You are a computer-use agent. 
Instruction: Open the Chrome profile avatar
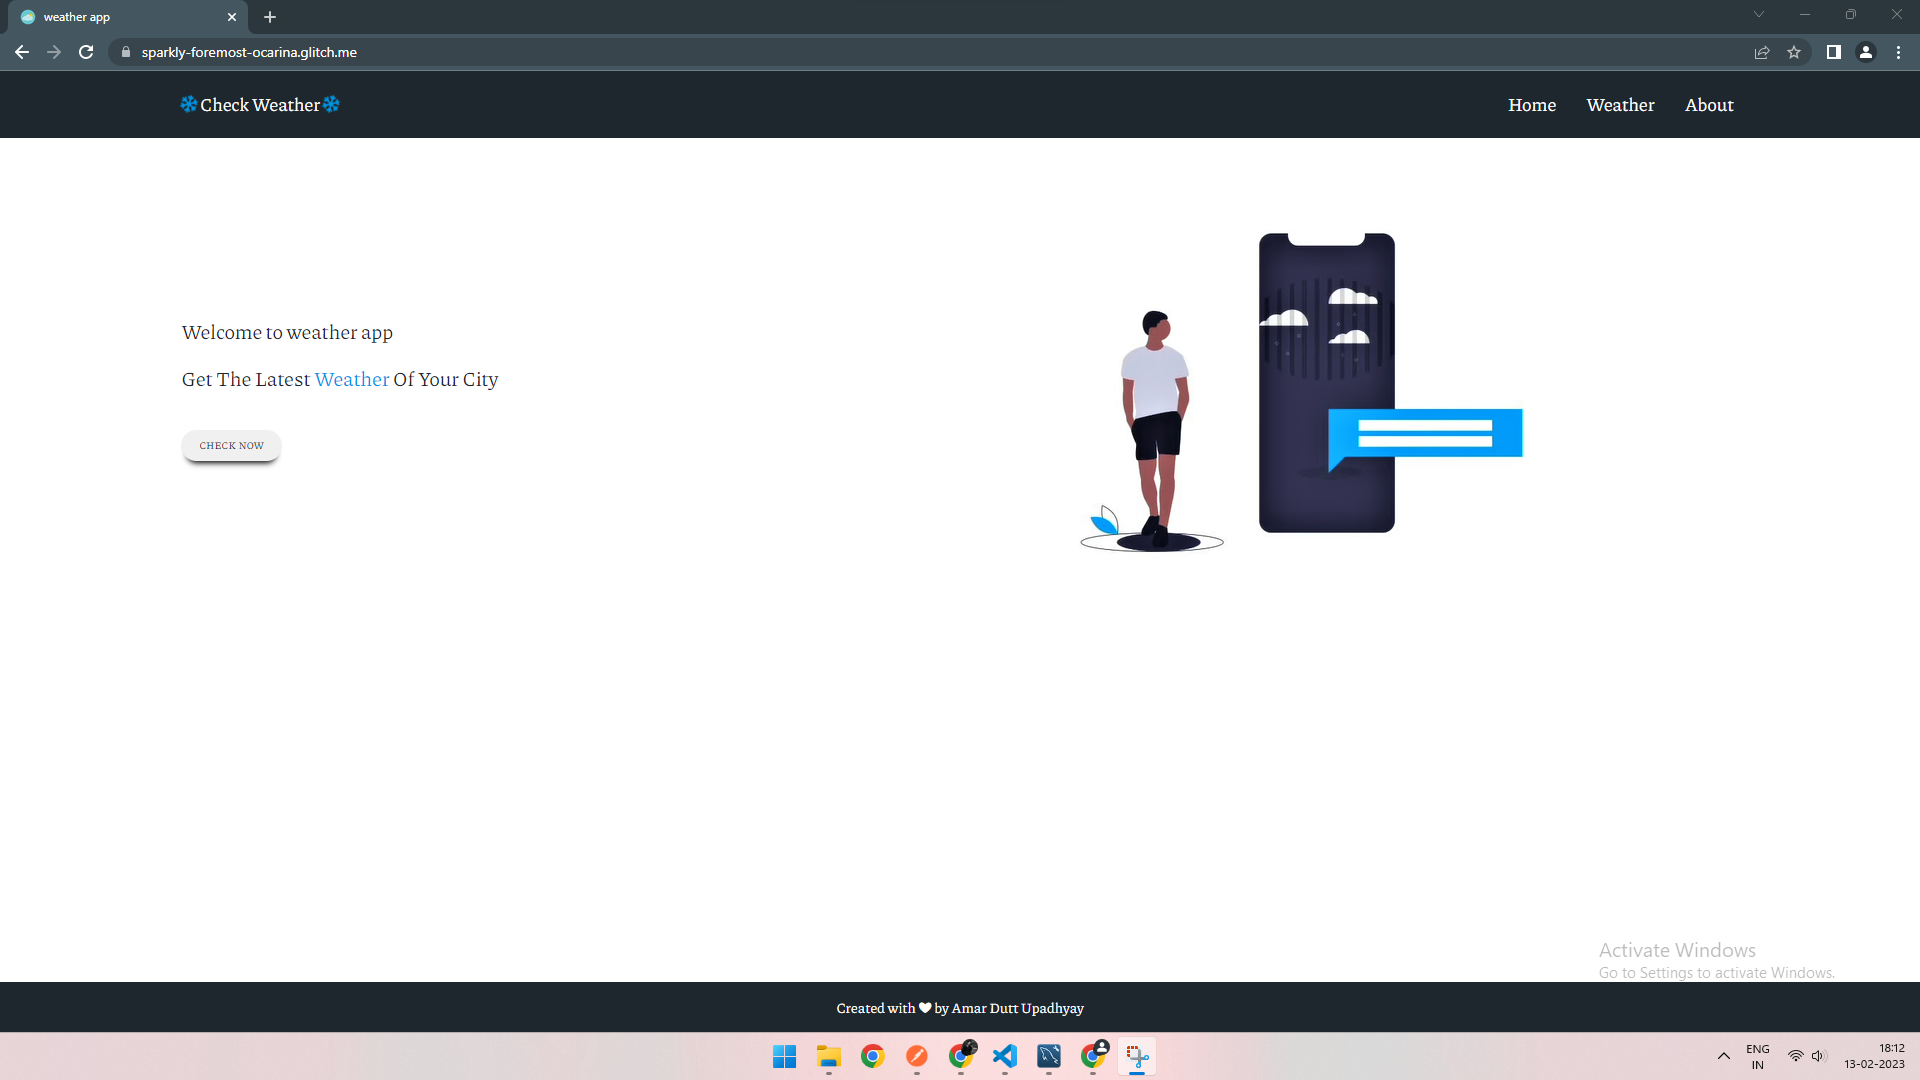click(1866, 52)
